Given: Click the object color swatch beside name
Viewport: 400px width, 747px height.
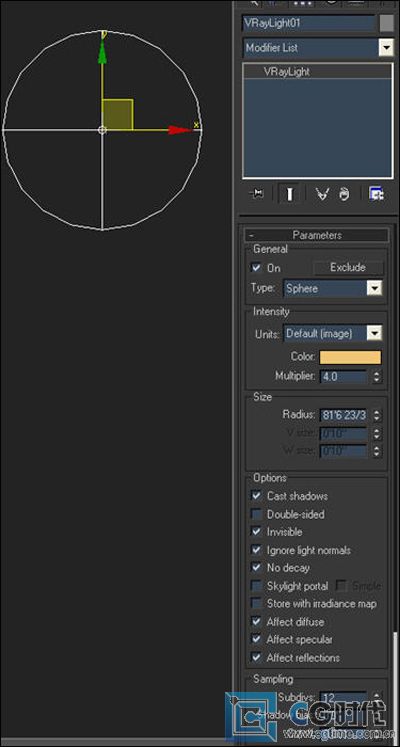Looking at the screenshot, I should [386, 23].
